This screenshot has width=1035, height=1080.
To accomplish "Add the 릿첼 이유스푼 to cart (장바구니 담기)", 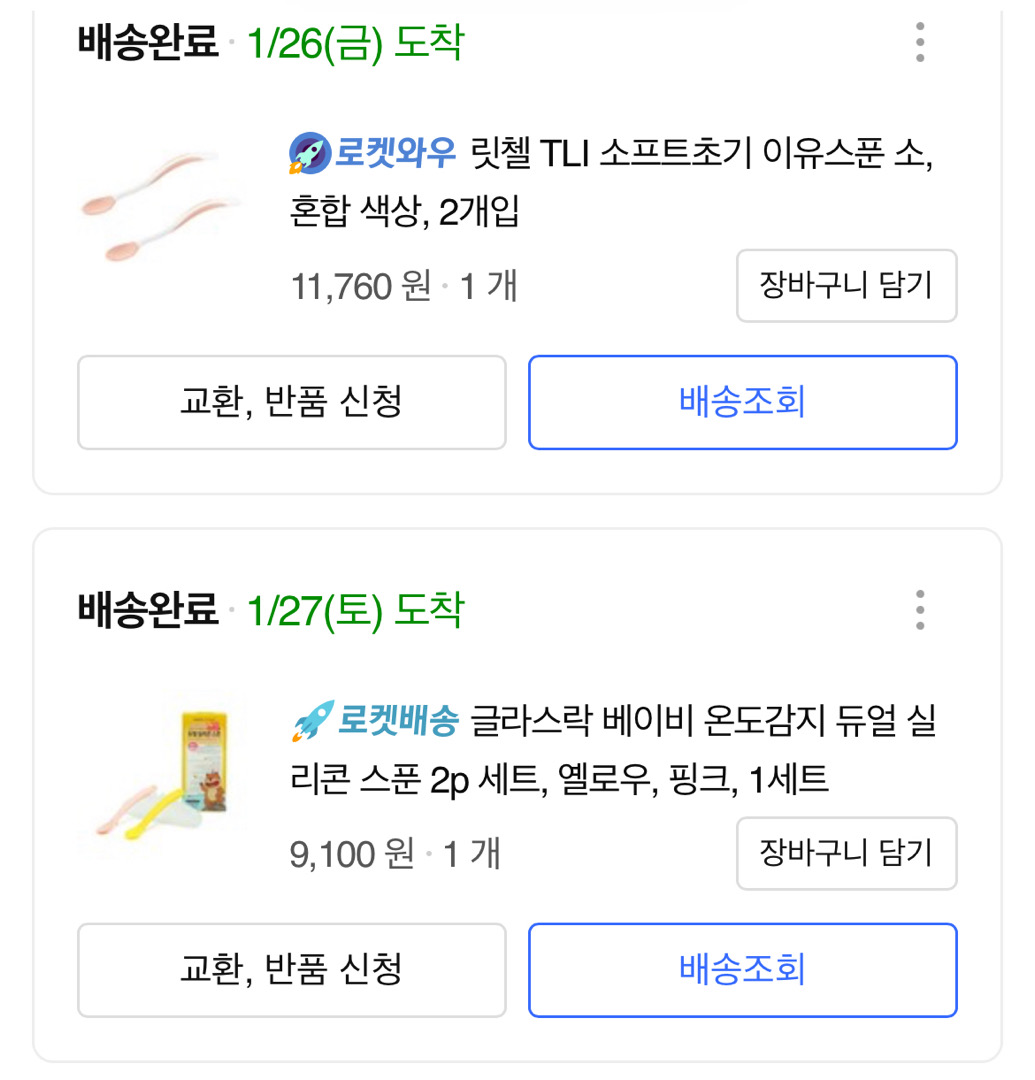I will pyautogui.click(x=846, y=286).
